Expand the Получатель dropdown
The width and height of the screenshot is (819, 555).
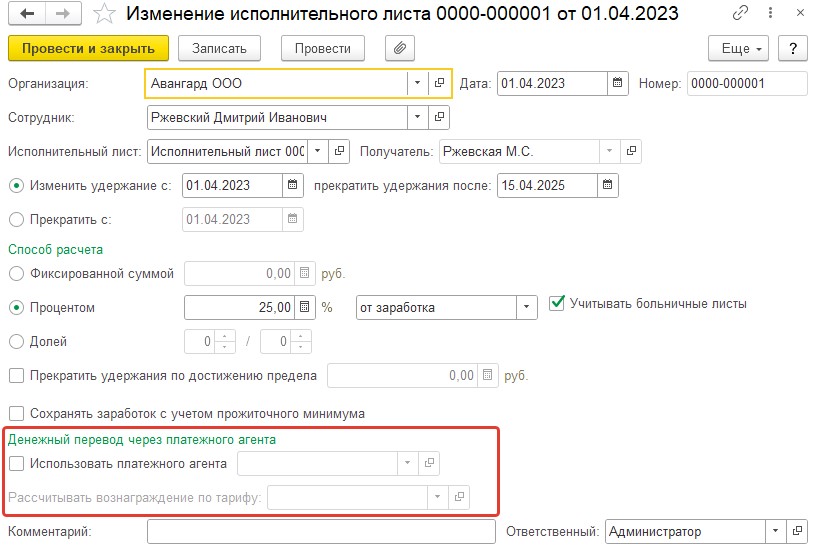click(x=609, y=151)
